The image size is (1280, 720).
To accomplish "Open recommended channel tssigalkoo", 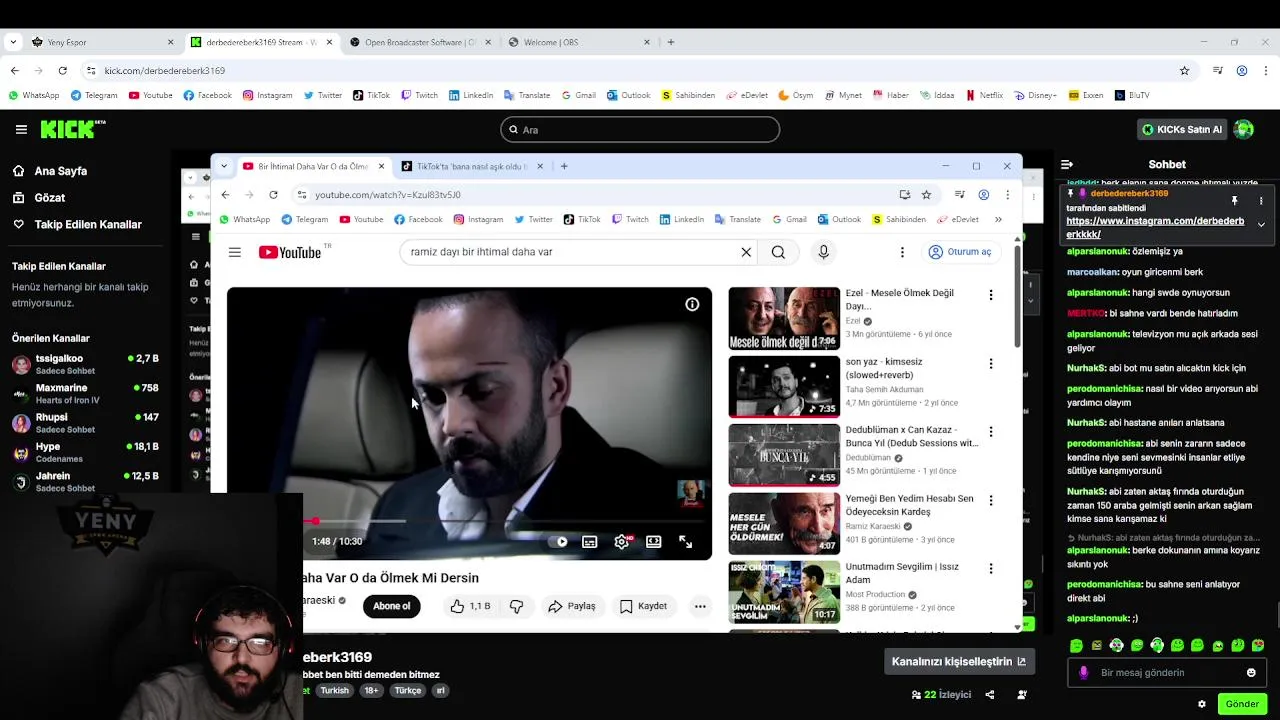I will (x=85, y=364).
